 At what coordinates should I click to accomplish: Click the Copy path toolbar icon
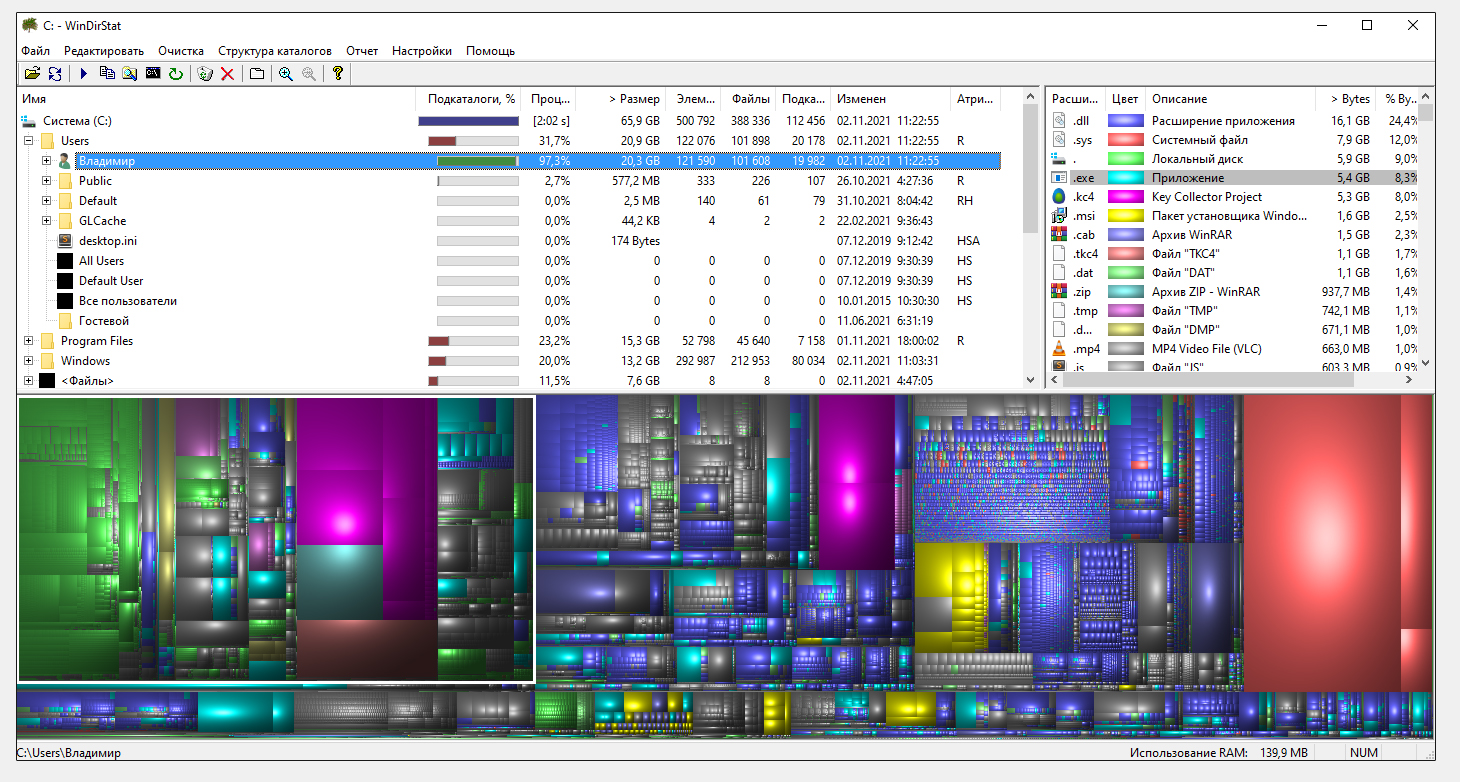(107, 74)
